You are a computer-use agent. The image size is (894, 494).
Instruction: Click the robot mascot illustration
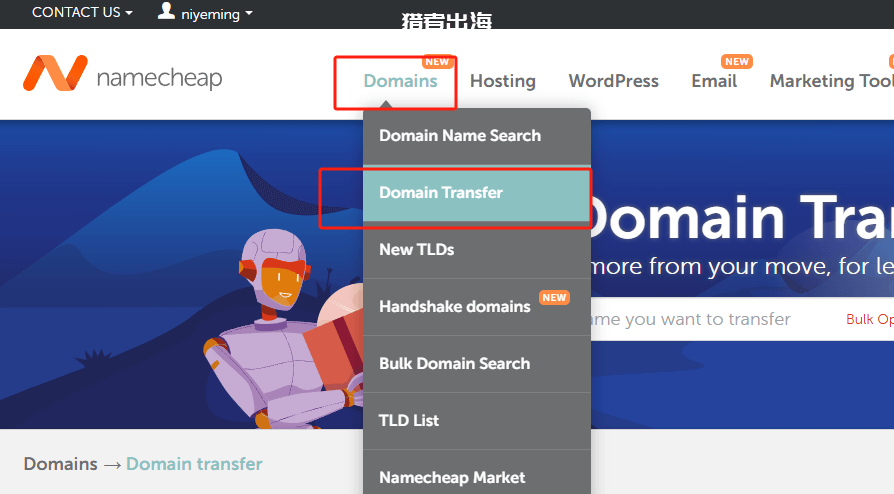283,328
